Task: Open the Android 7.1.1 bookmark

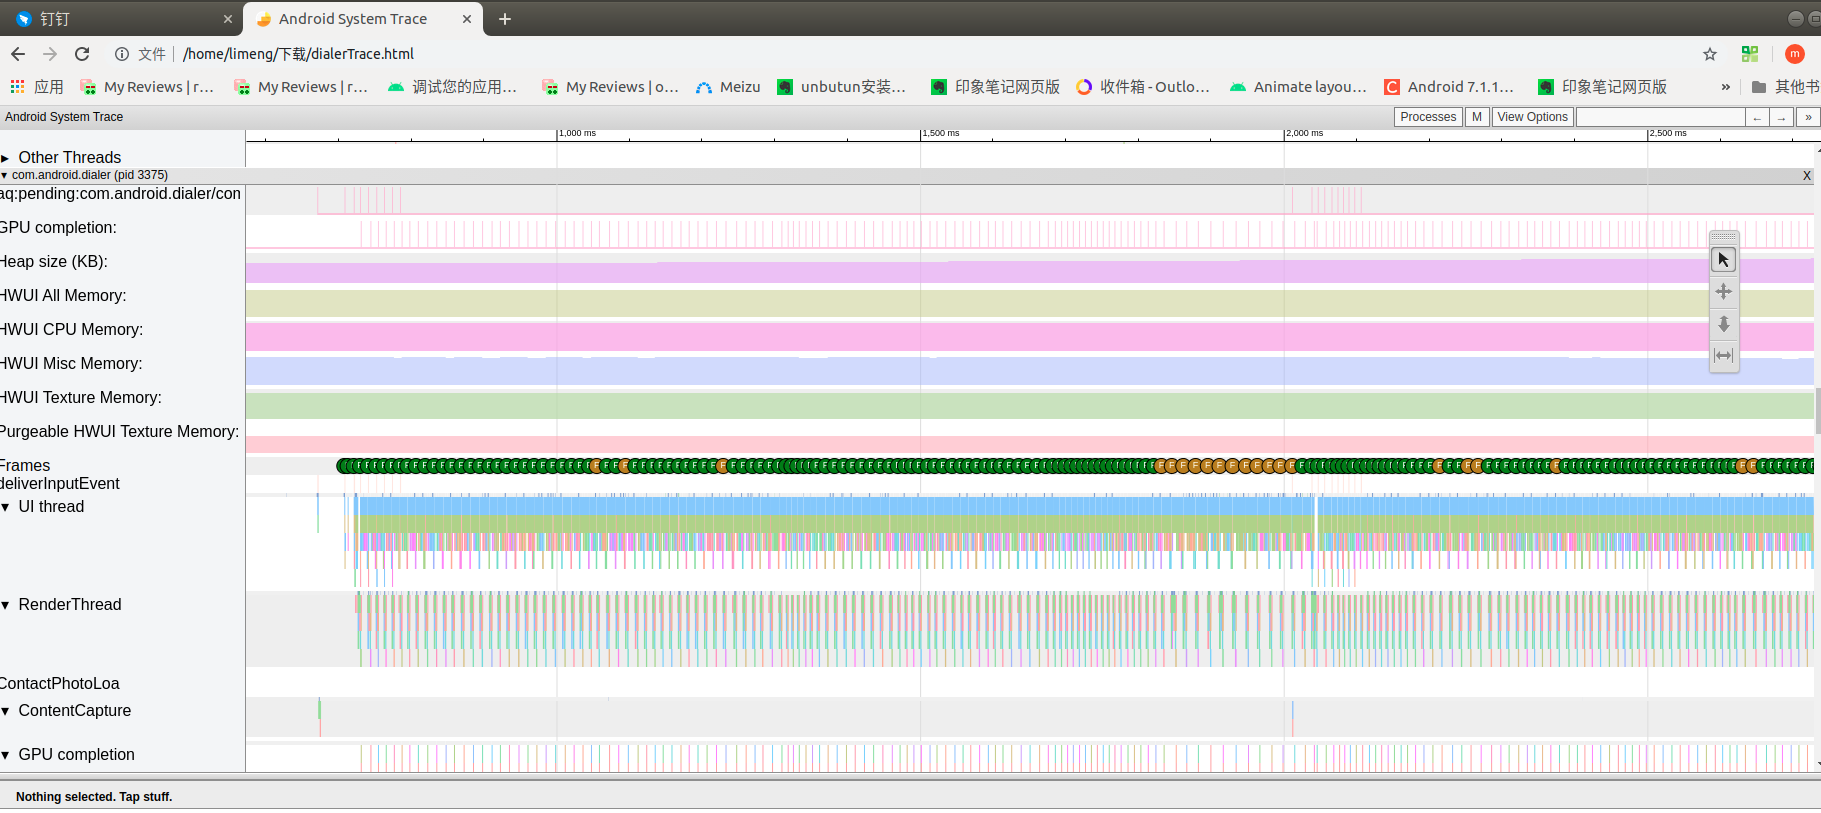Action: coord(1449,87)
